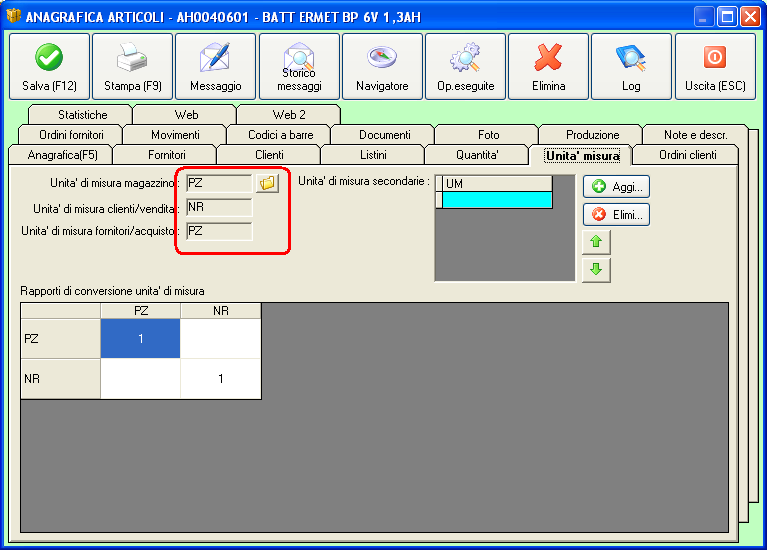Screen dimensions: 767x550
Task: Open Codici a barre tab
Action: coord(280,135)
